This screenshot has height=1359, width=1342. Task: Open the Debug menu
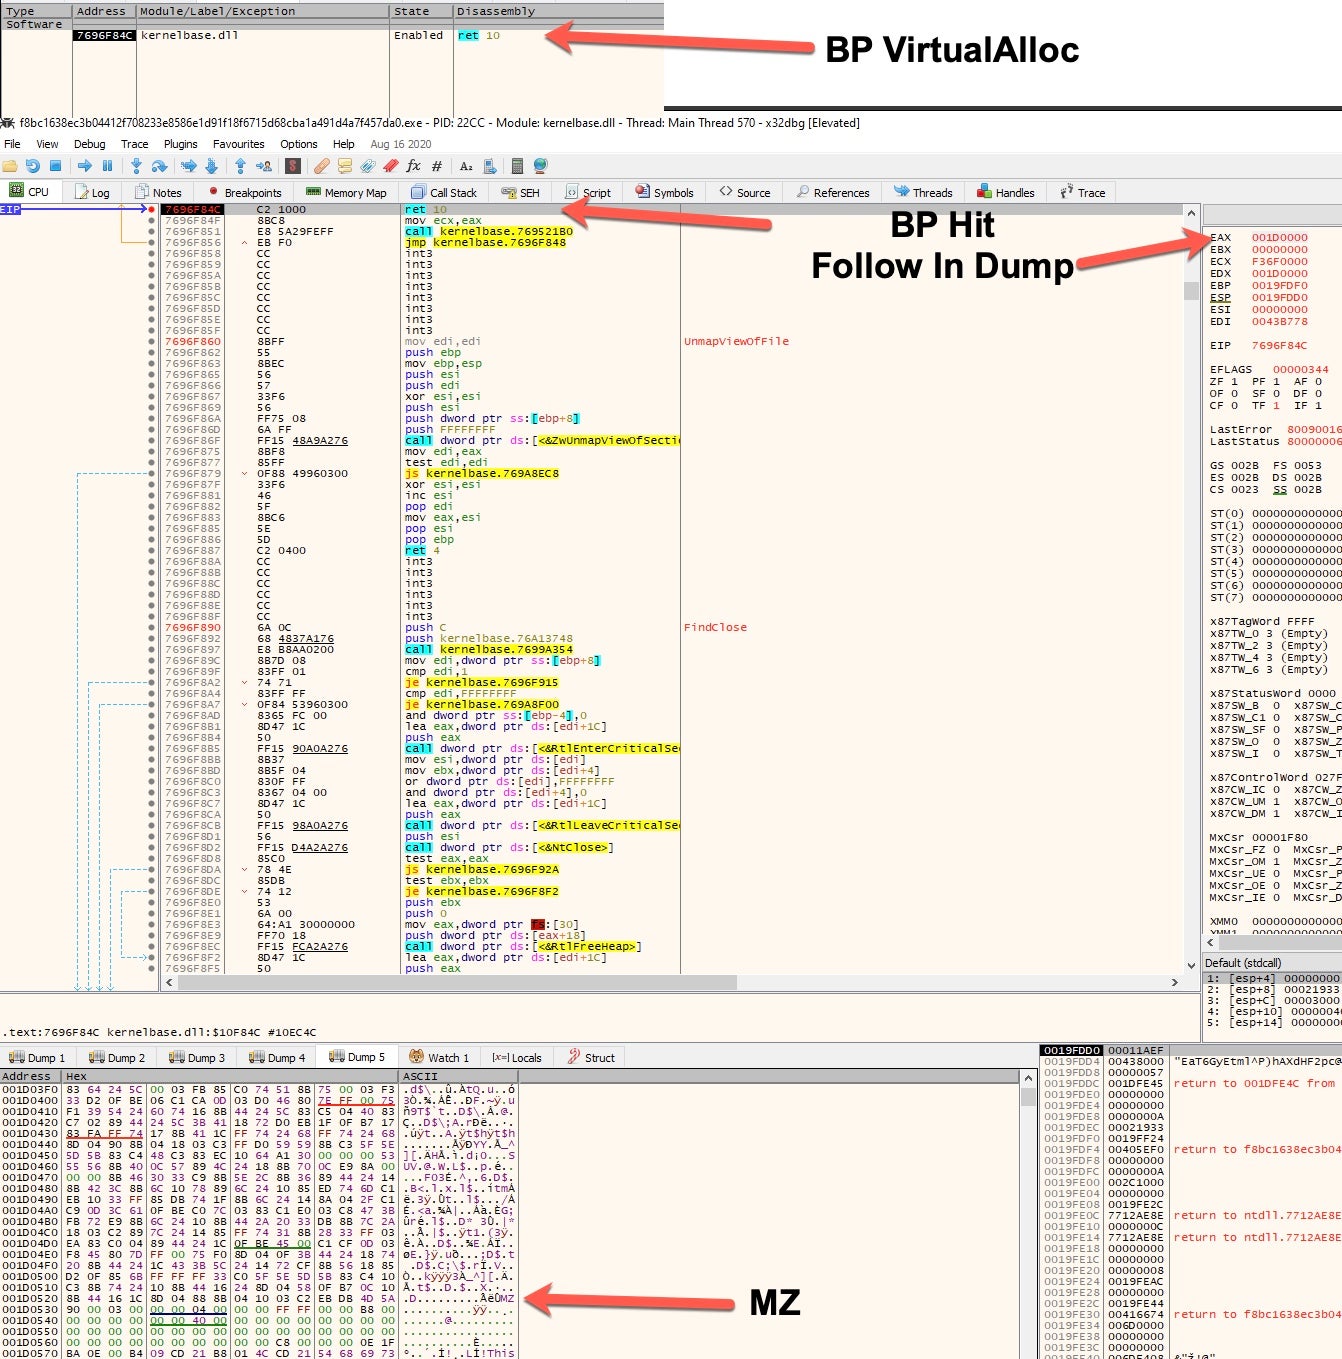(x=89, y=144)
